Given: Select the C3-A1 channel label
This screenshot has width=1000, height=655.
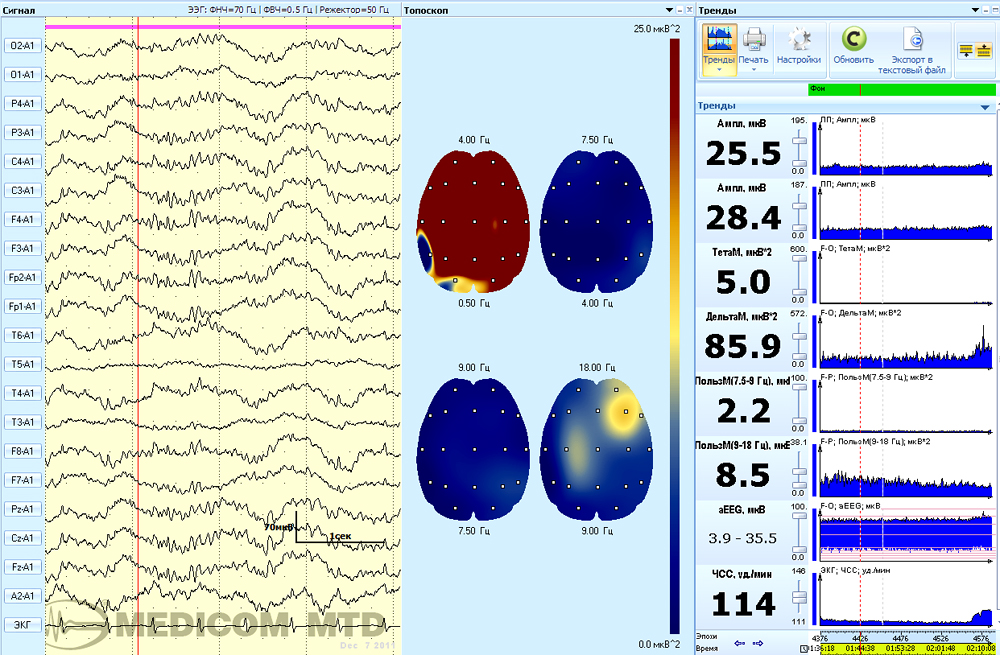Looking at the screenshot, I should point(22,190).
